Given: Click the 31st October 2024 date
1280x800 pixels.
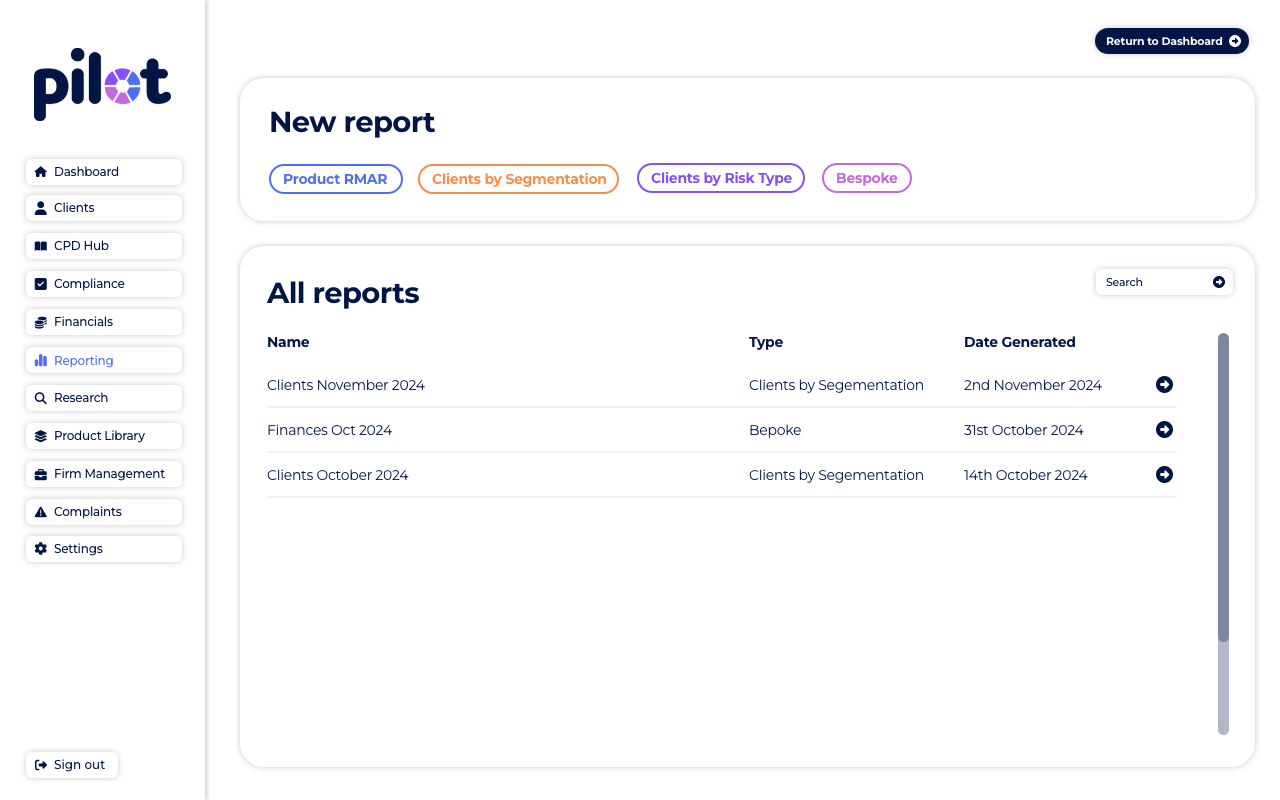Looking at the screenshot, I should (x=1024, y=430).
